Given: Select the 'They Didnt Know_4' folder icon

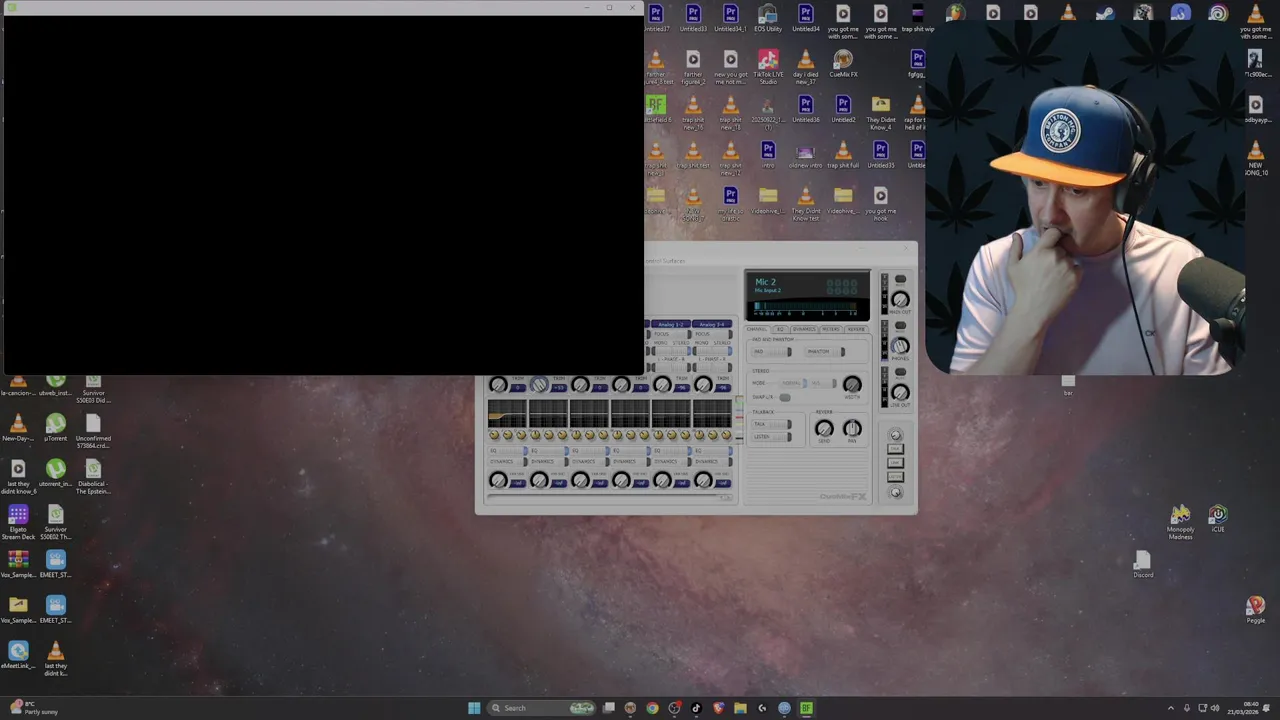Looking at the screenshot, I should coord(881,113).
